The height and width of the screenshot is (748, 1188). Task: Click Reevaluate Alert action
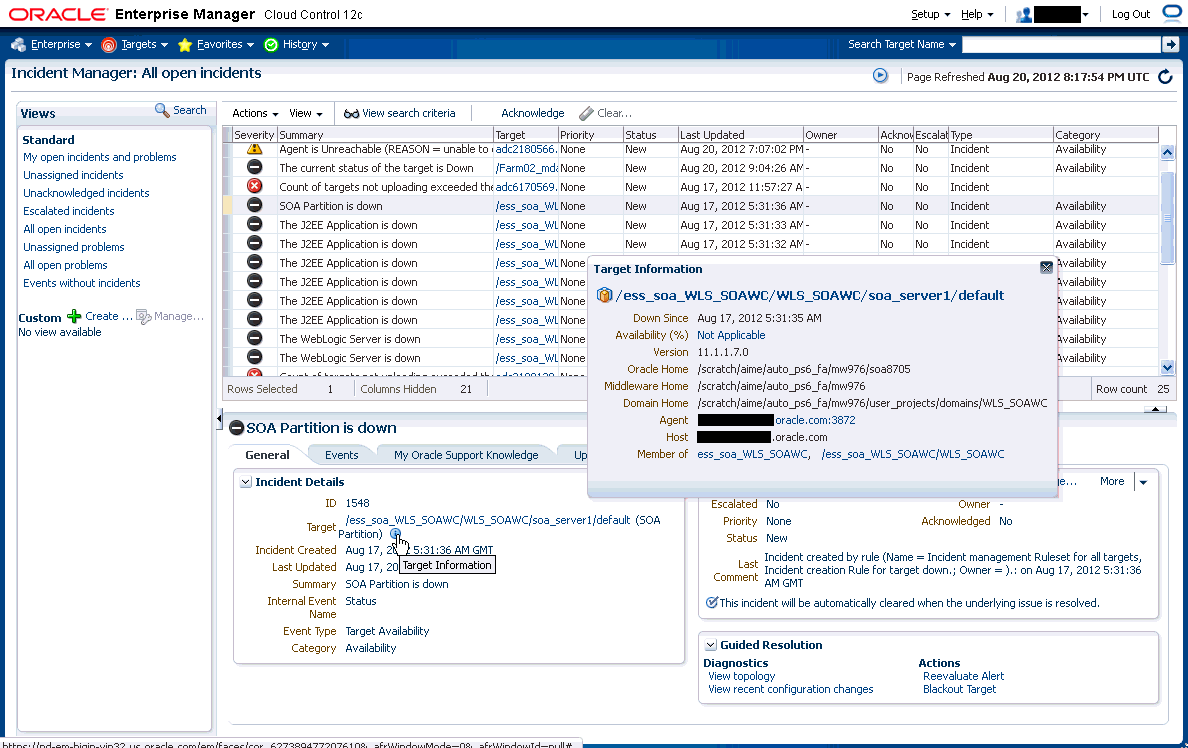click(963, 676)
